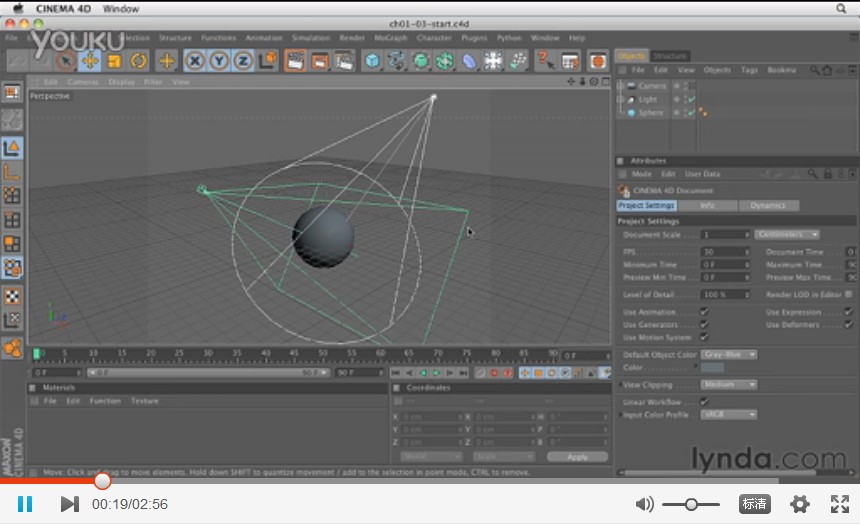The width and height of the screenshot is (860, 524).
Task: Switch to the Info tab
Action: (x=707, y=205)
